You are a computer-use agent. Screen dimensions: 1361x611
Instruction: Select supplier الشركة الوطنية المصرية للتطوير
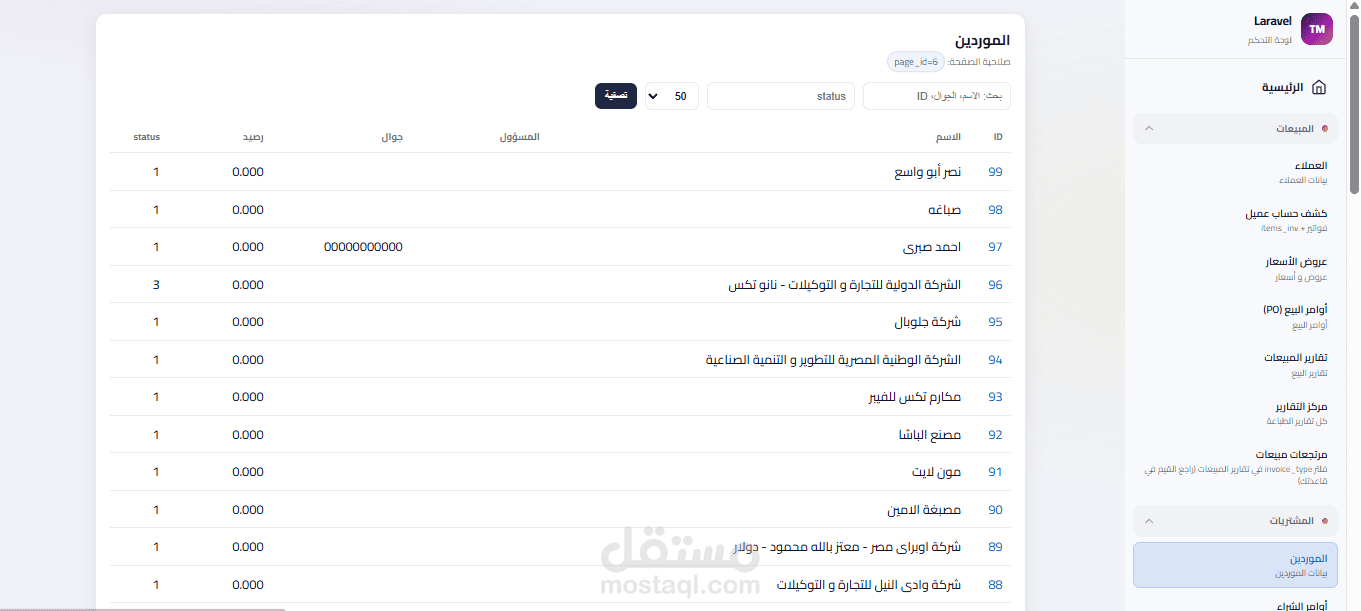[x=833, y=360]
